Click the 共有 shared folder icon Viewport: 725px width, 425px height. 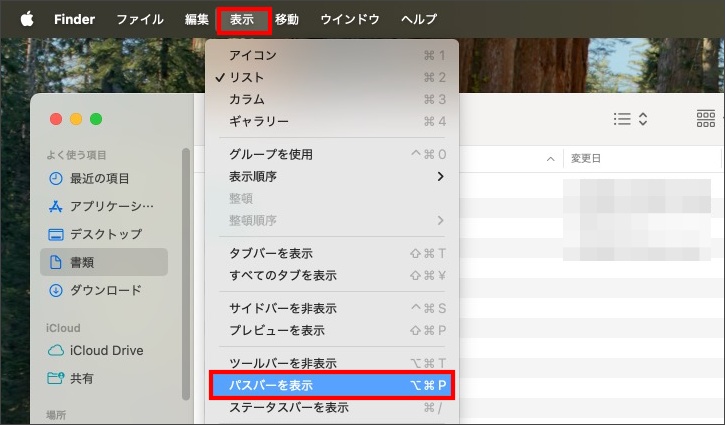click(x=56, y=378)
